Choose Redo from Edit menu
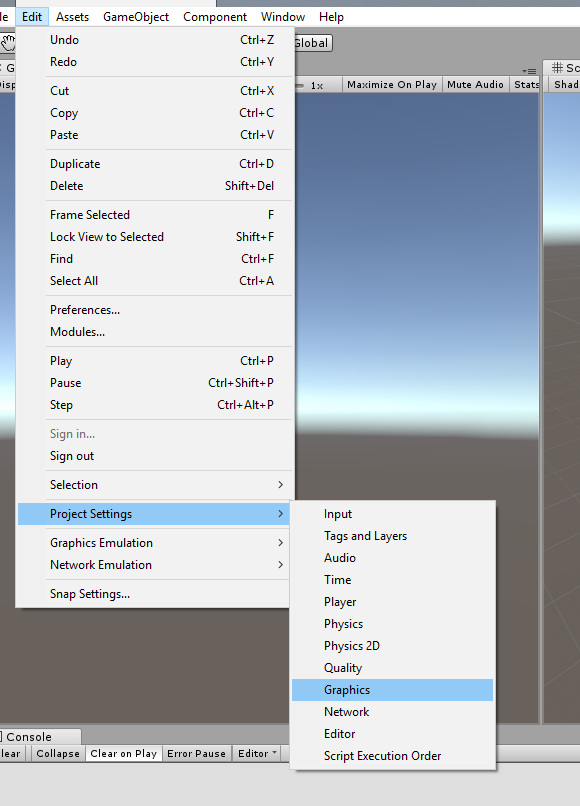The width and height of the screenshot is (580, 806). (x=155, y=62)
